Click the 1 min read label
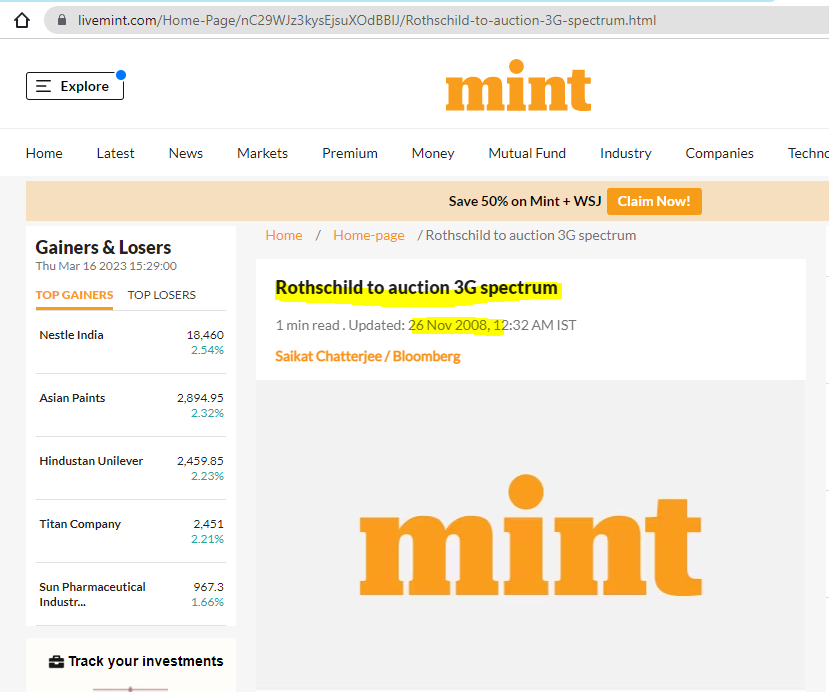 coord(307,325)
